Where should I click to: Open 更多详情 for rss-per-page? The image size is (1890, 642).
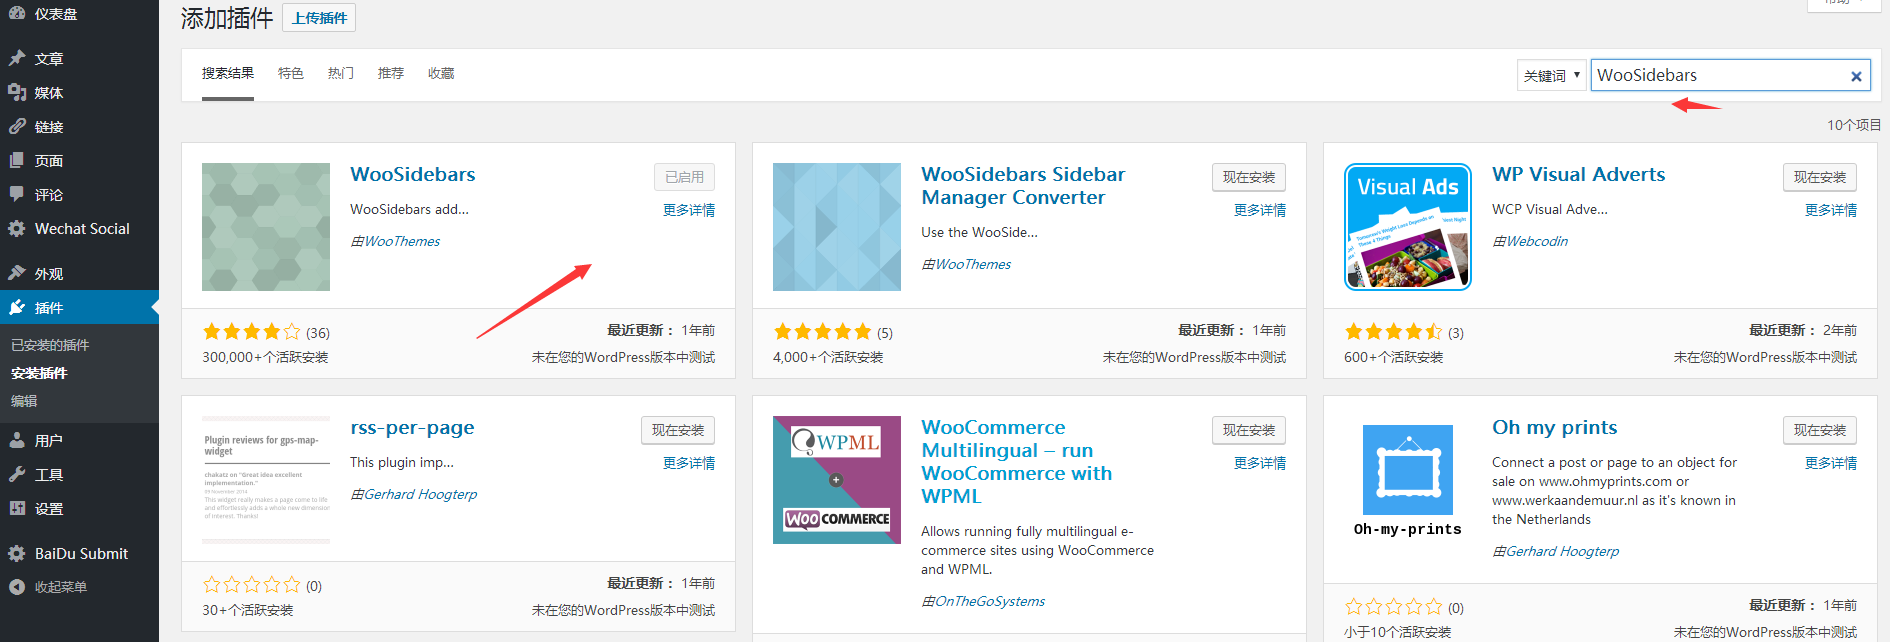pos(689,463)
